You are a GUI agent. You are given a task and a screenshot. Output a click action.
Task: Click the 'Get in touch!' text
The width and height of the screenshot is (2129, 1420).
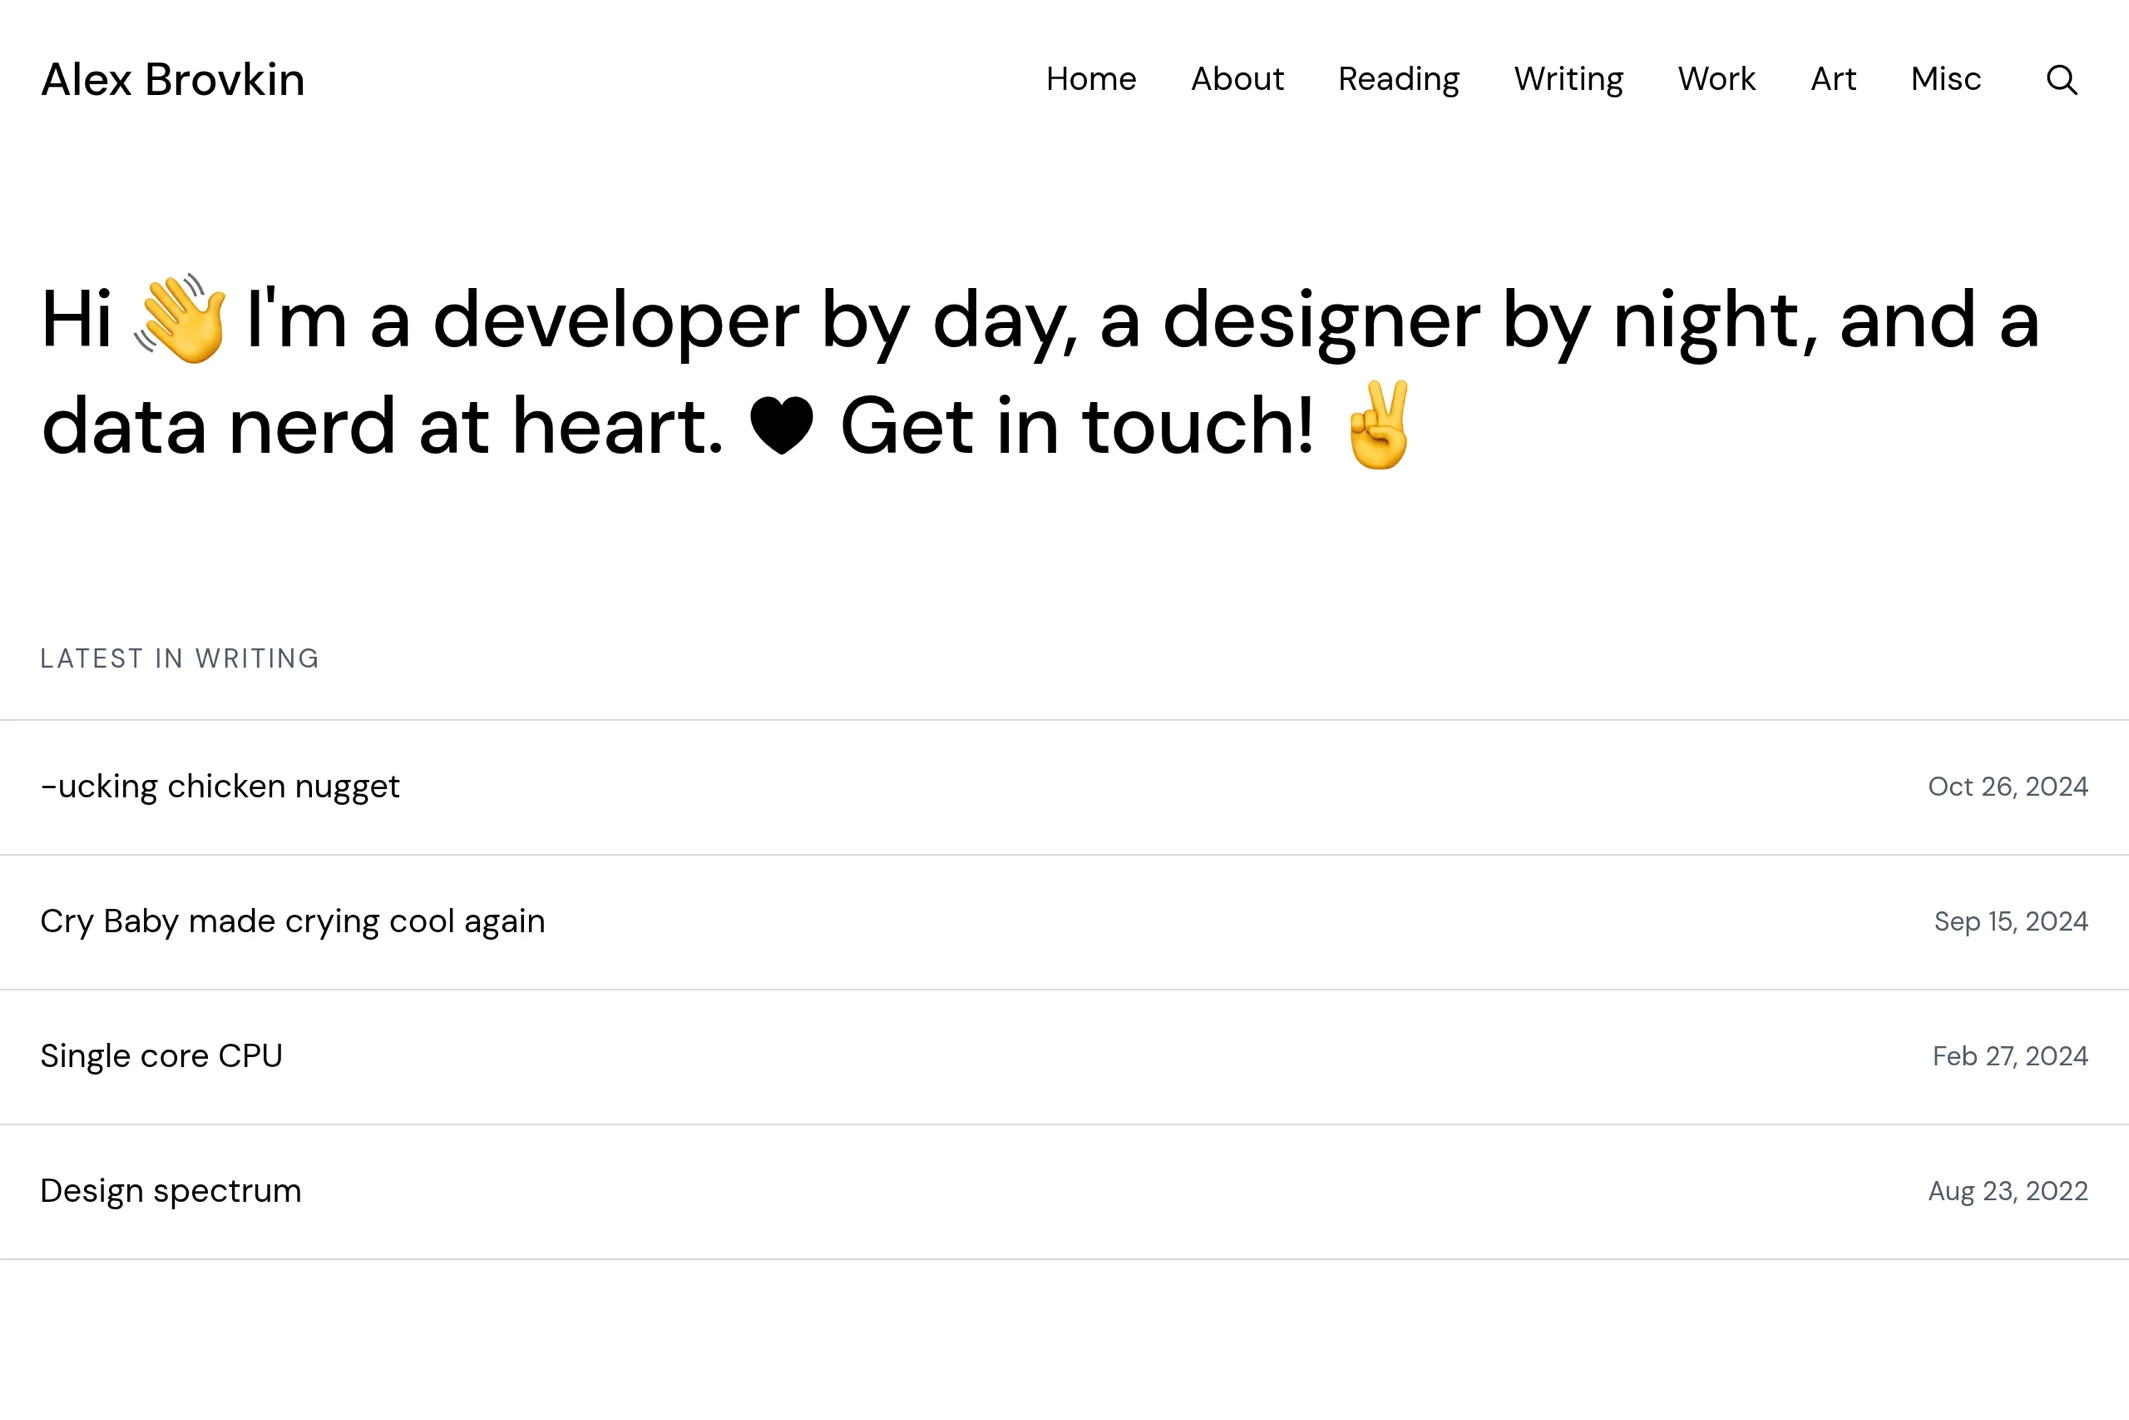click(1076, 426)
